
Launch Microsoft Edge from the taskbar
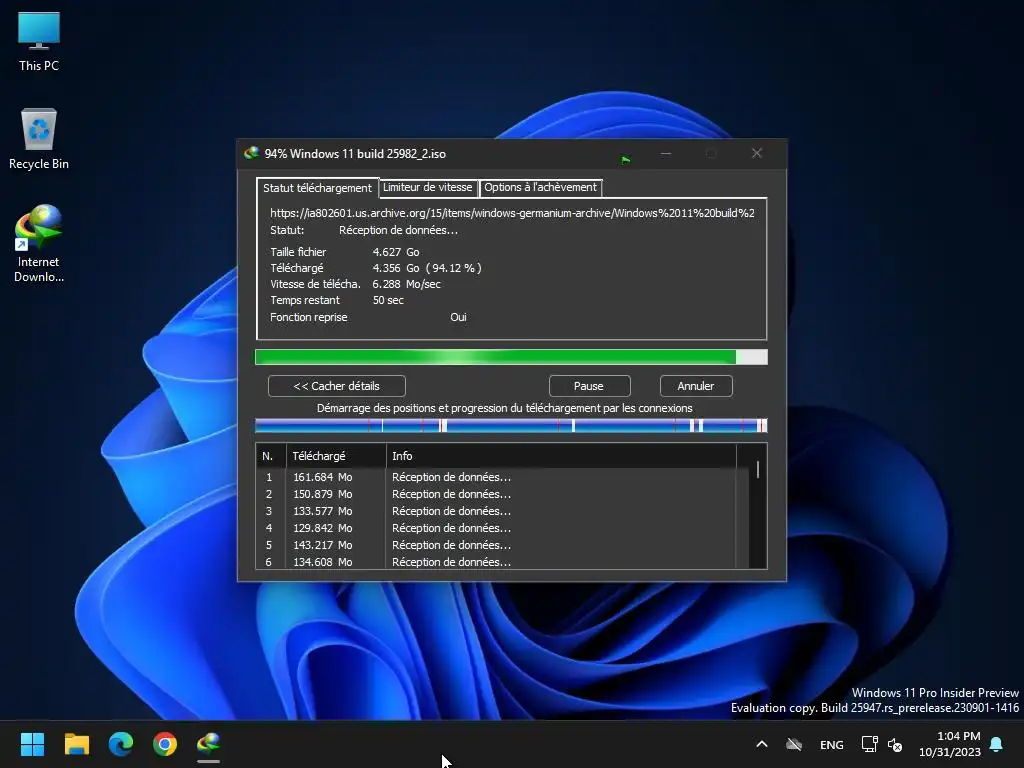(x=121, y=744)
